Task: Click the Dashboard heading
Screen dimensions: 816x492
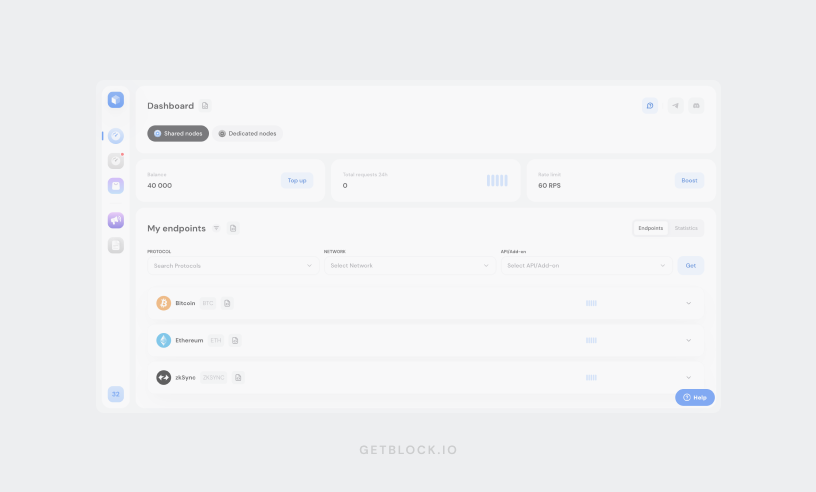Action: coord(170,106)
